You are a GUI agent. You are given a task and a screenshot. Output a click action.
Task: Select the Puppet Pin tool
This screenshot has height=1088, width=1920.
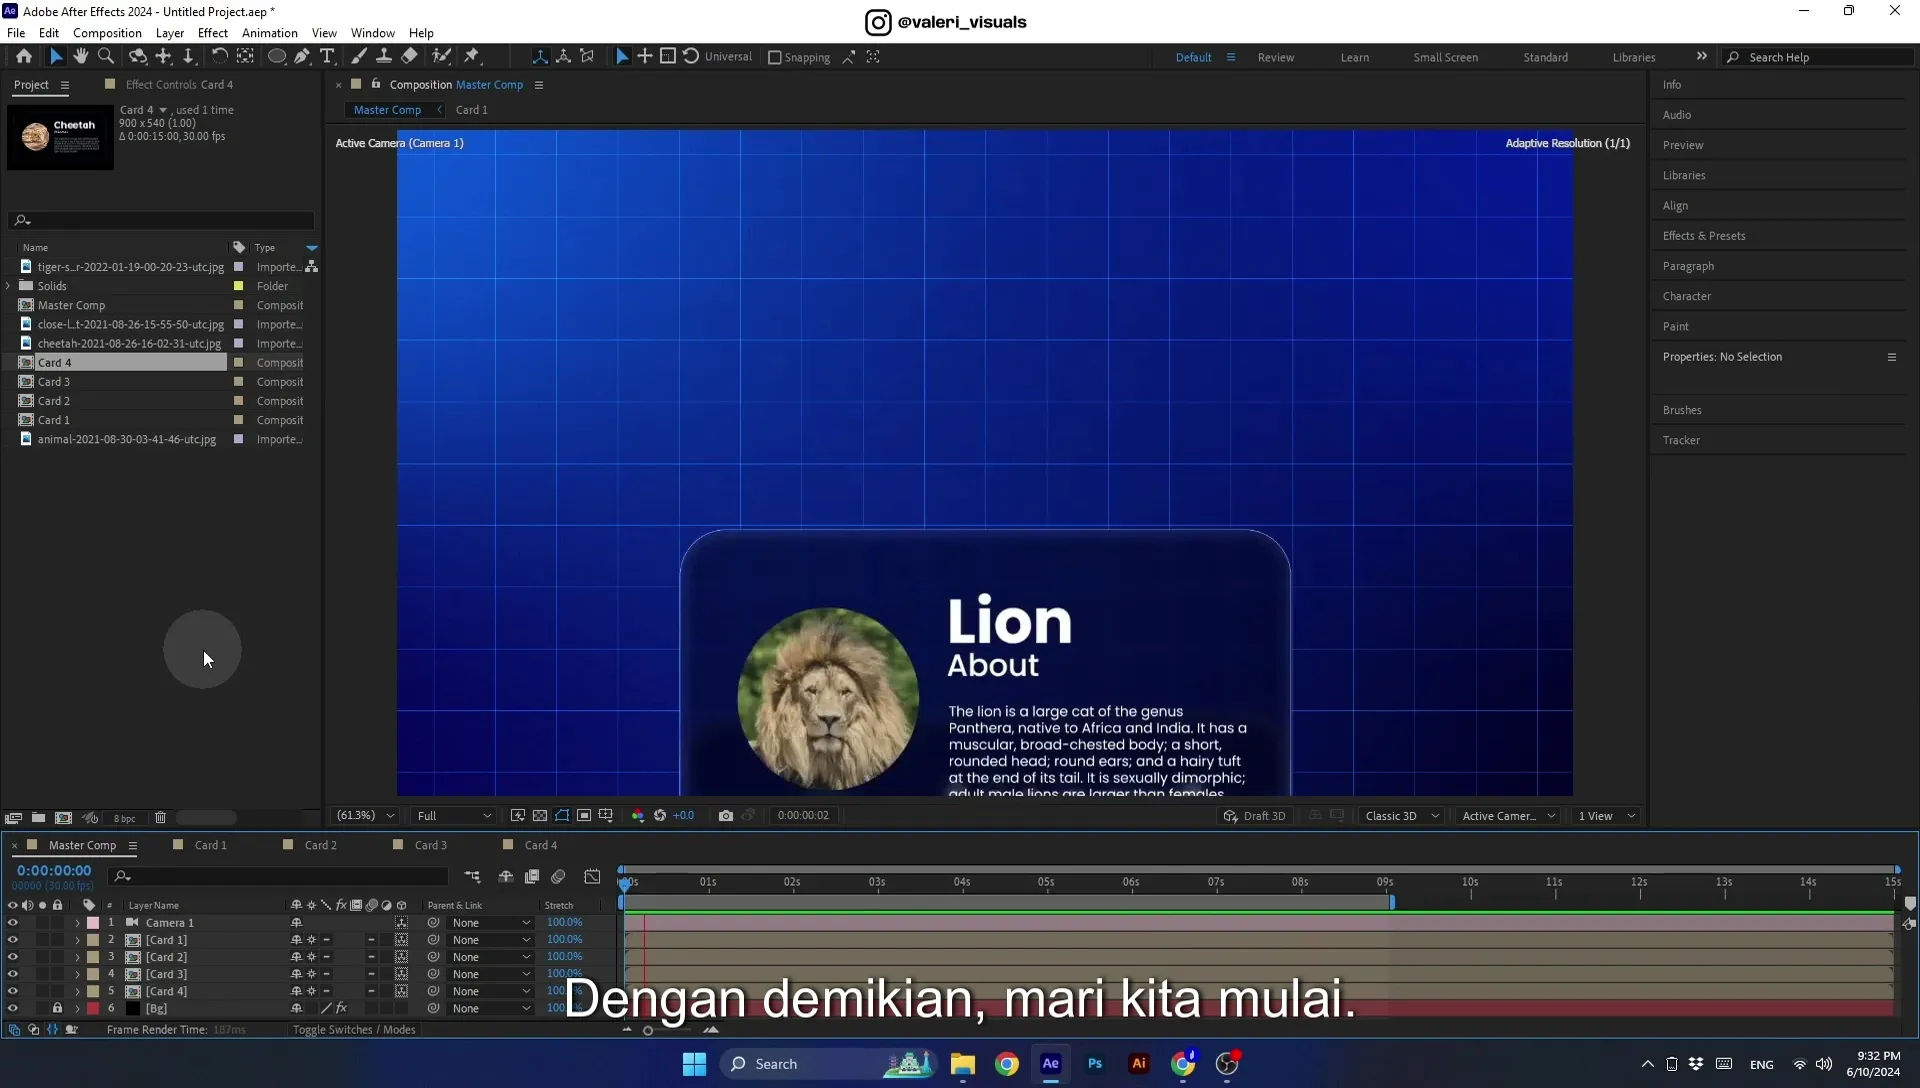472,57
